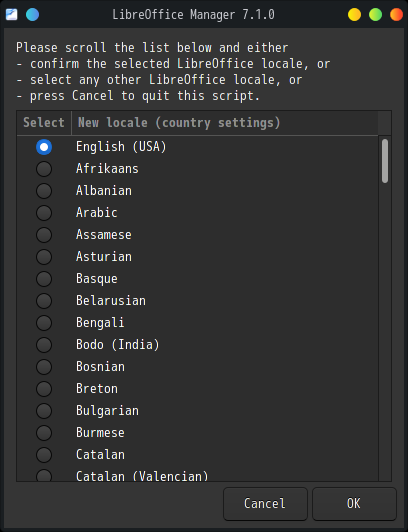
Task: Confirm the locale with OK button
Action: pyautogui.click(x=354, y=504)
